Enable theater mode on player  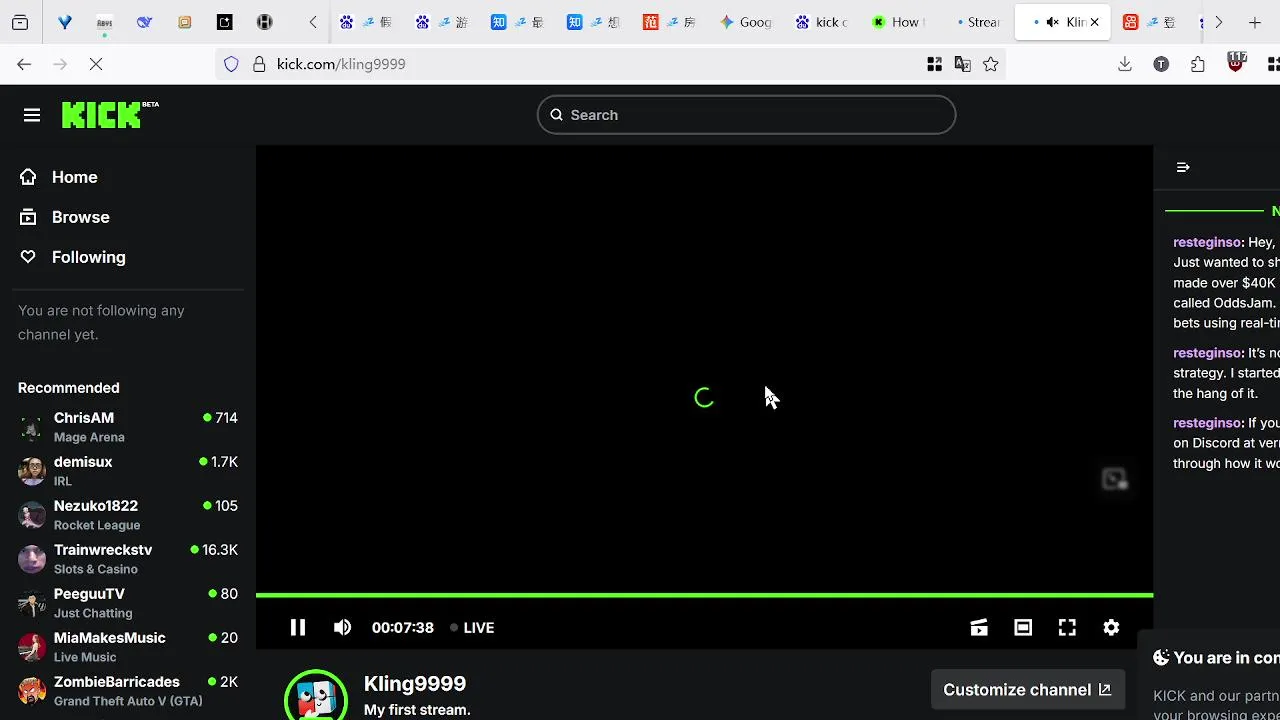point(1023,627)
